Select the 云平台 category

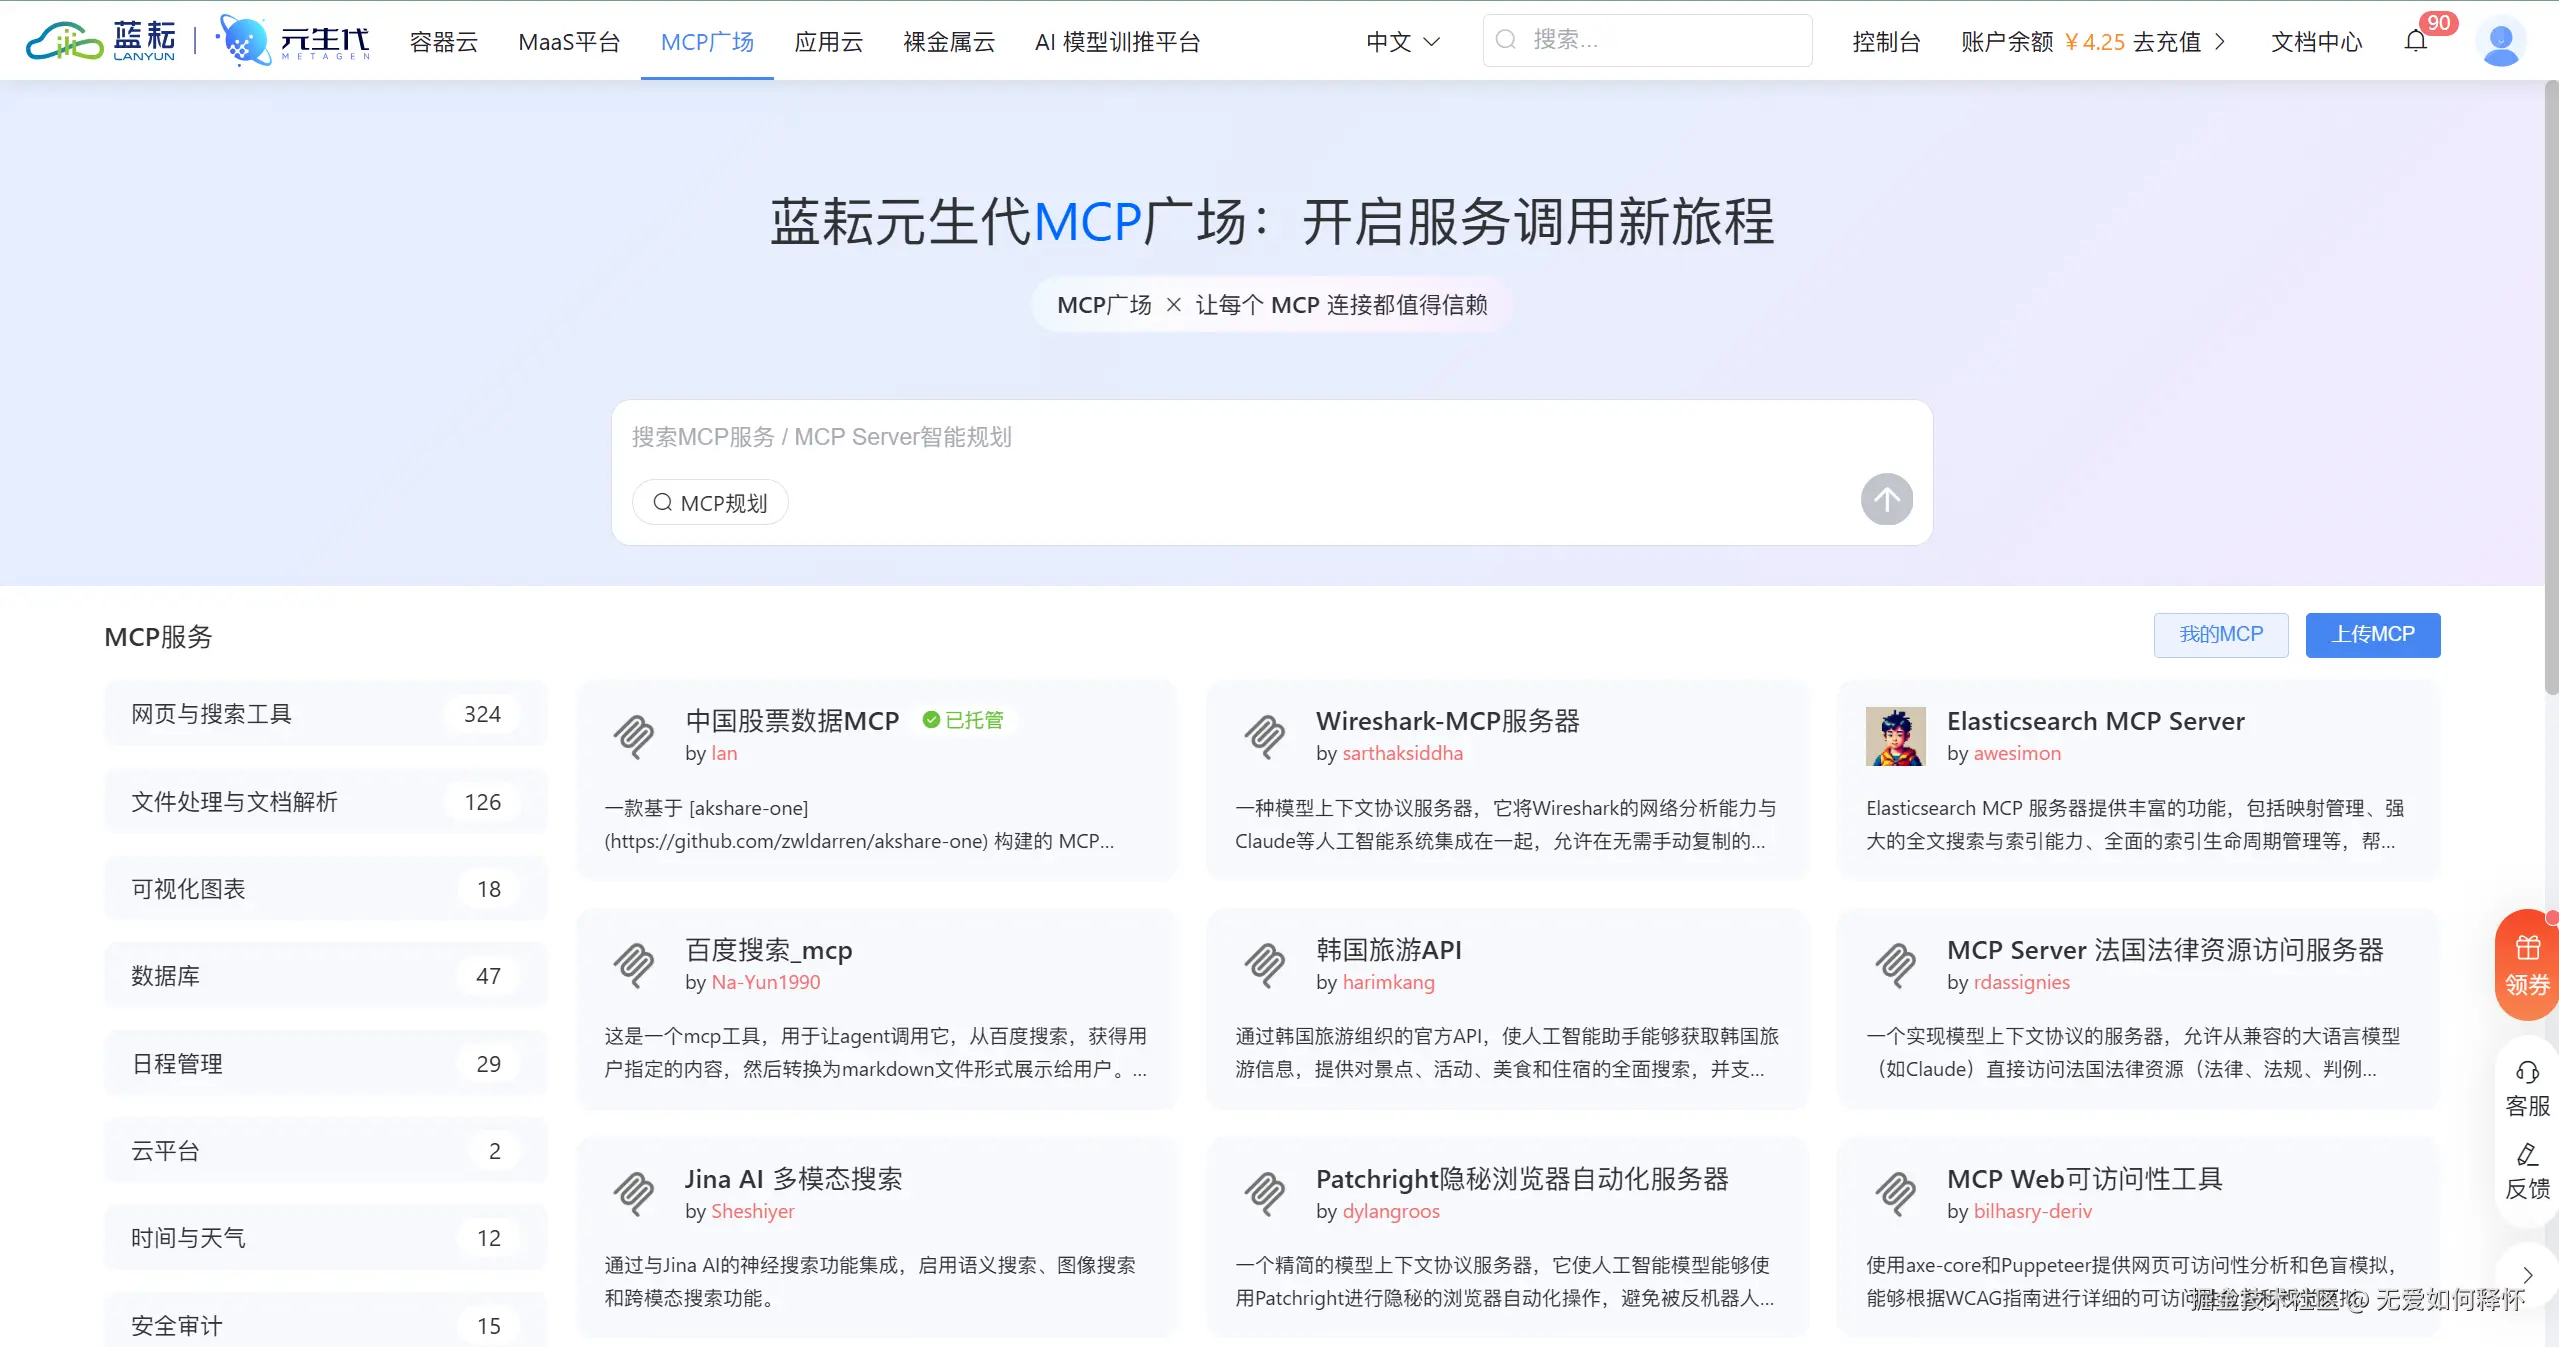point(326,1151)
